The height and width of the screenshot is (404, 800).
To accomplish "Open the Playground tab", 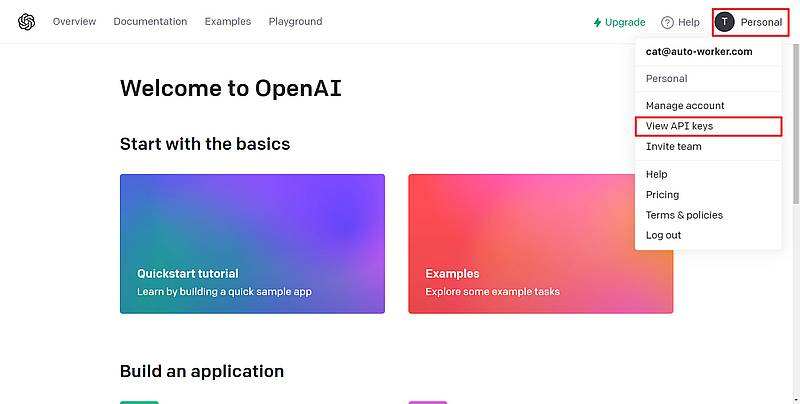I will click(295, 22).
